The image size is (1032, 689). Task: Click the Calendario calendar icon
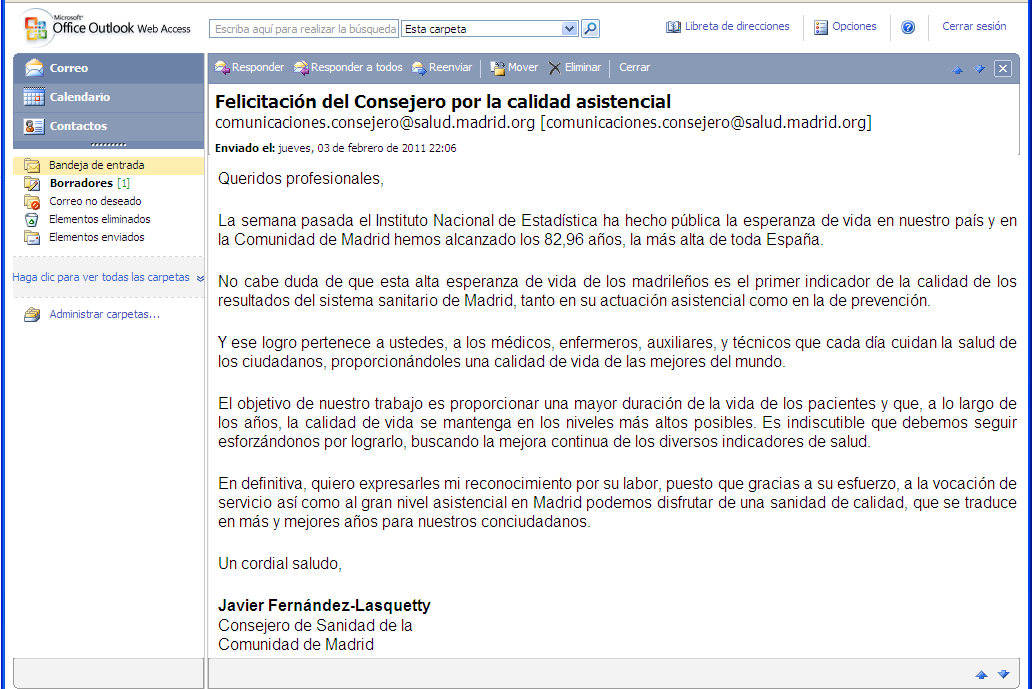(34, 97)
